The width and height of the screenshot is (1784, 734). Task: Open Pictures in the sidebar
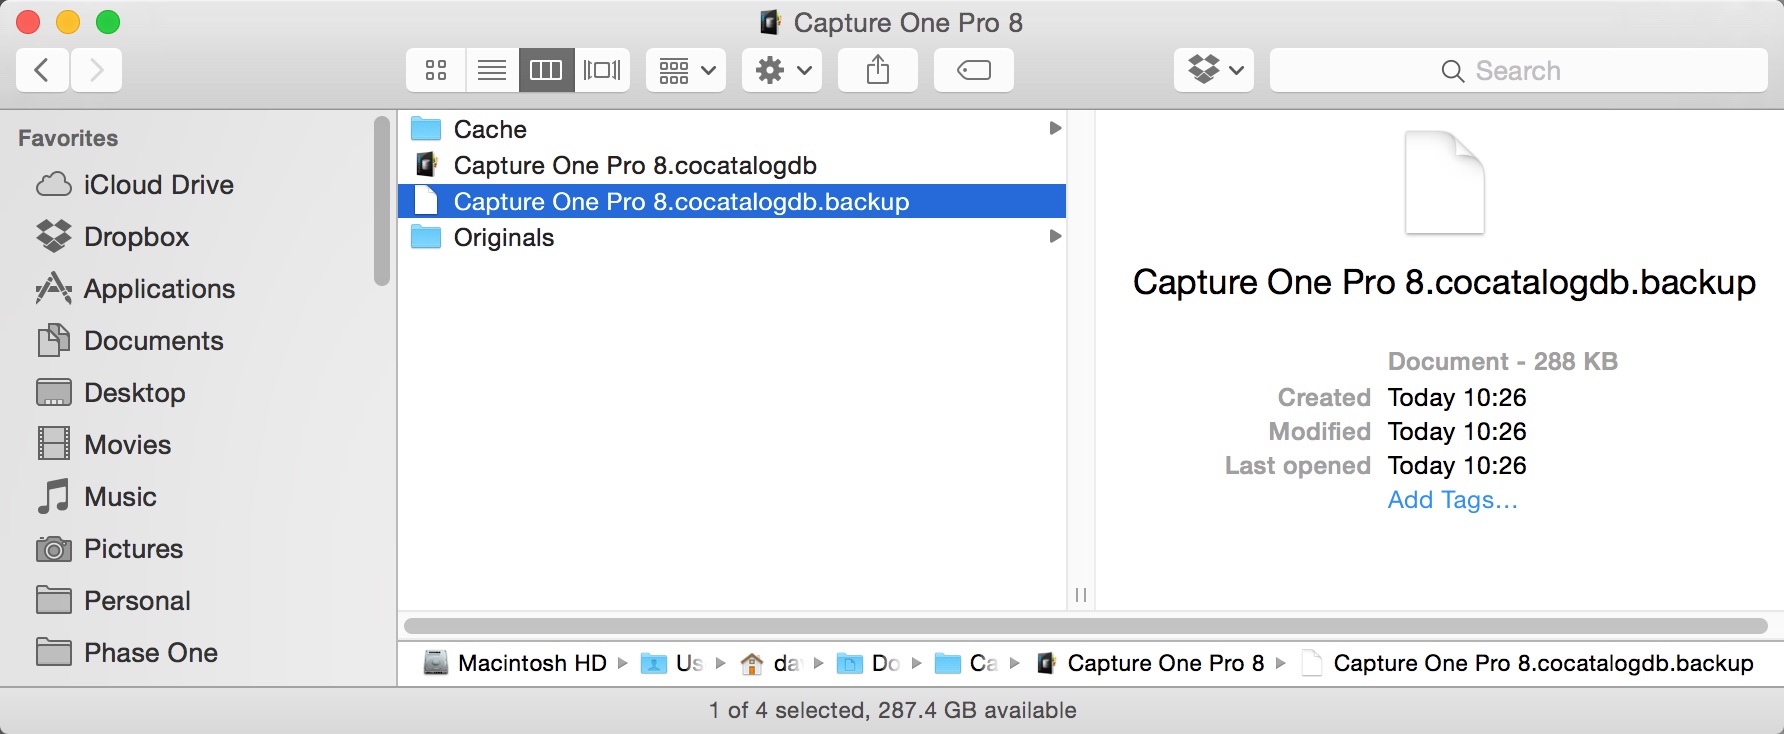tap(110, 549)
